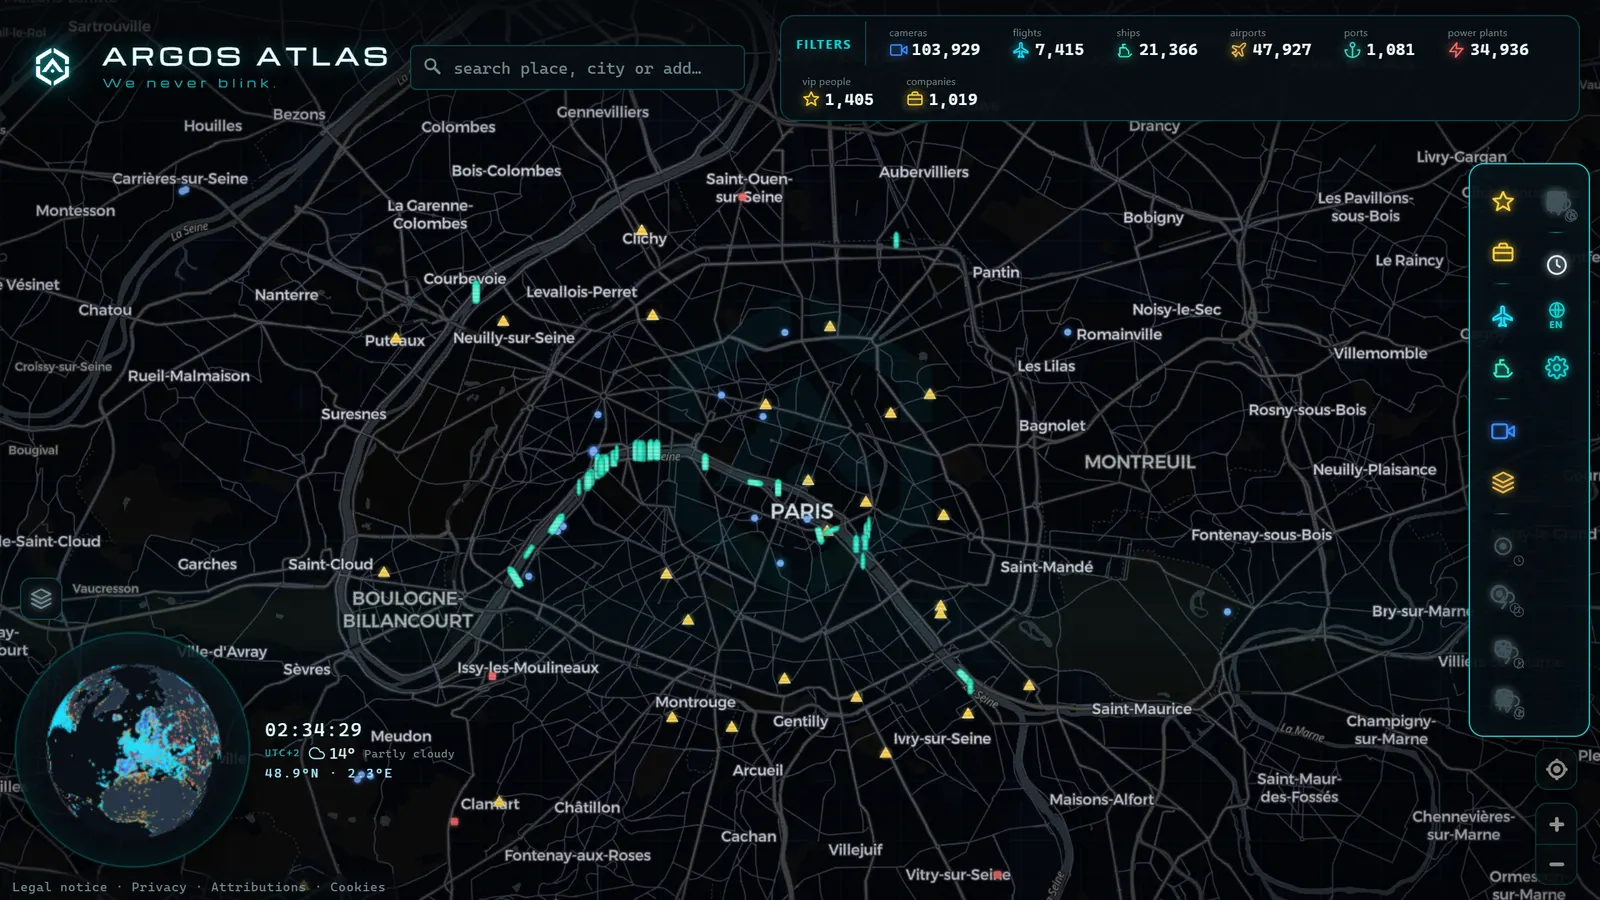Open the clock history icon
The width and height of the screenshot is (1600, 900).
[x=1557, y=265]
